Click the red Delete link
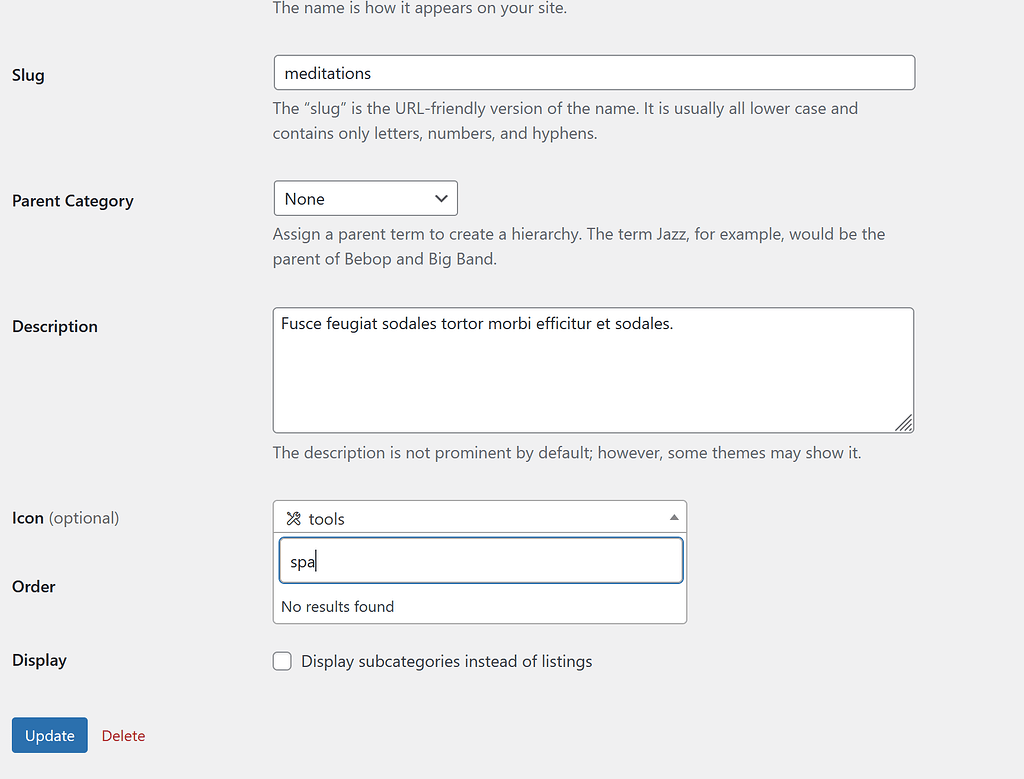The height and width of the screenshot is (779, 1024). pyautogui.click(x=123, y=736)
